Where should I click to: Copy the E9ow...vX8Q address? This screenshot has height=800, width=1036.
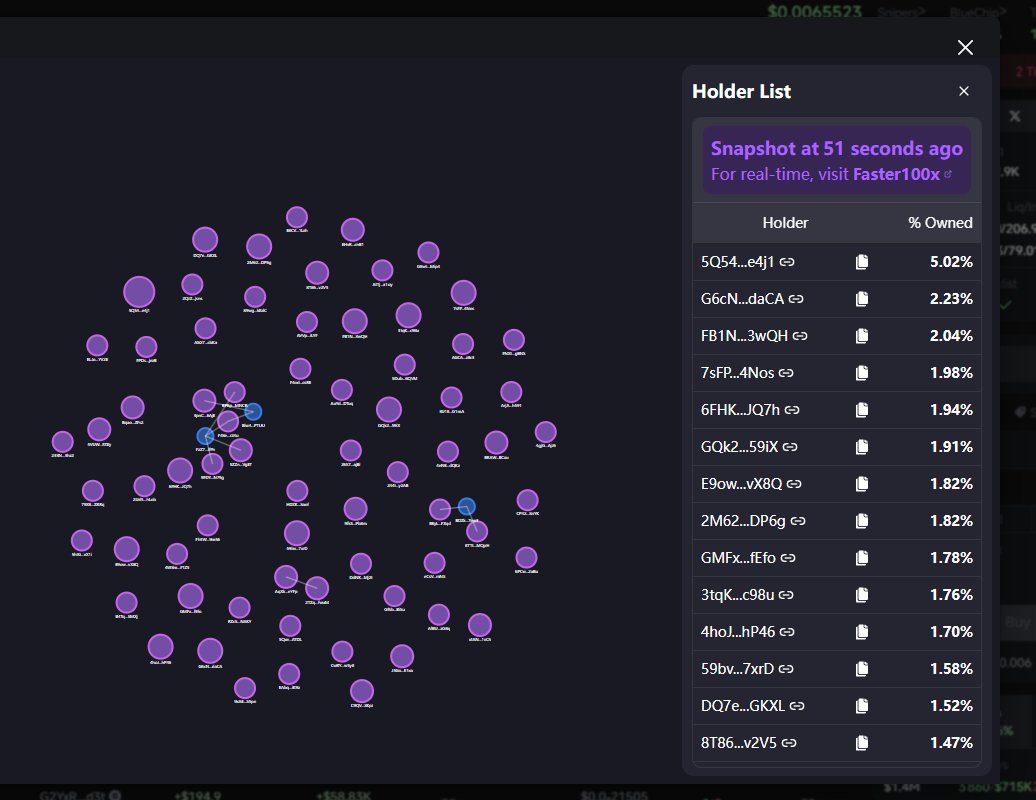(x=862, y=484)
